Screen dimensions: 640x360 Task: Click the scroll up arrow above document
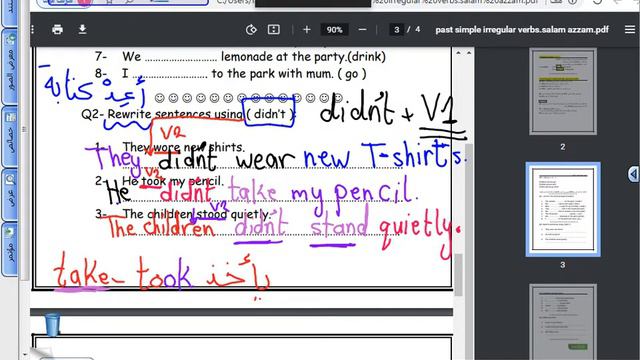point(458,53)
